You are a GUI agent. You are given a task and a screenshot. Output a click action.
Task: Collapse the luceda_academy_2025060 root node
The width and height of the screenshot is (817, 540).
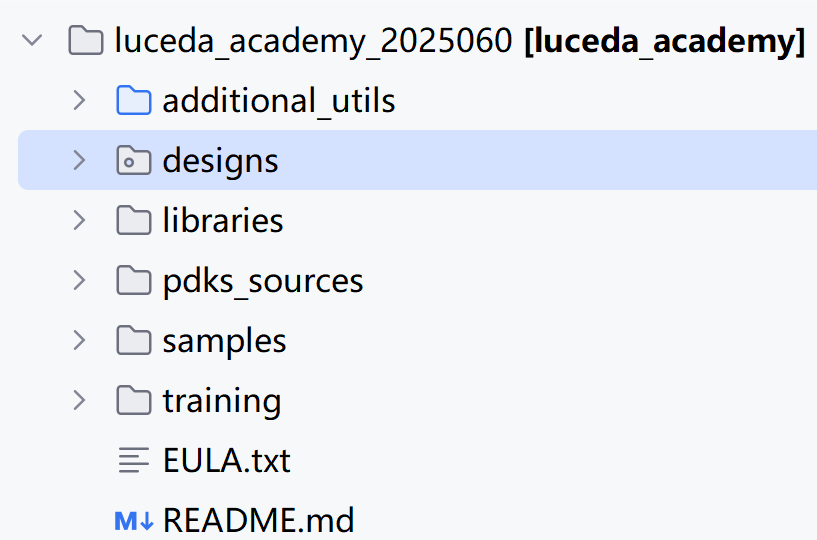coord(32,41)
